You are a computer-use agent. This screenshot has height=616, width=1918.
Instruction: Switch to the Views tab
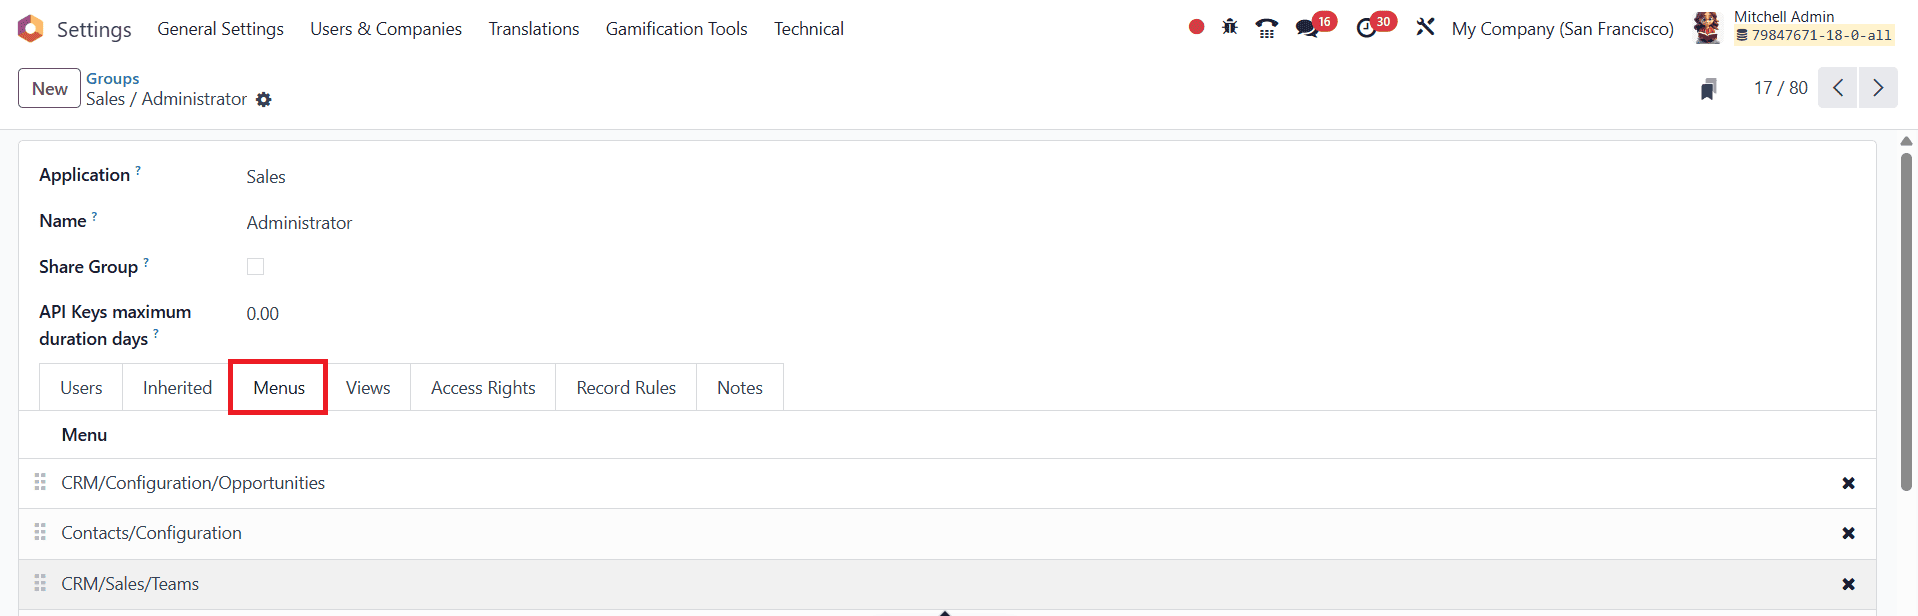[368, 388]
